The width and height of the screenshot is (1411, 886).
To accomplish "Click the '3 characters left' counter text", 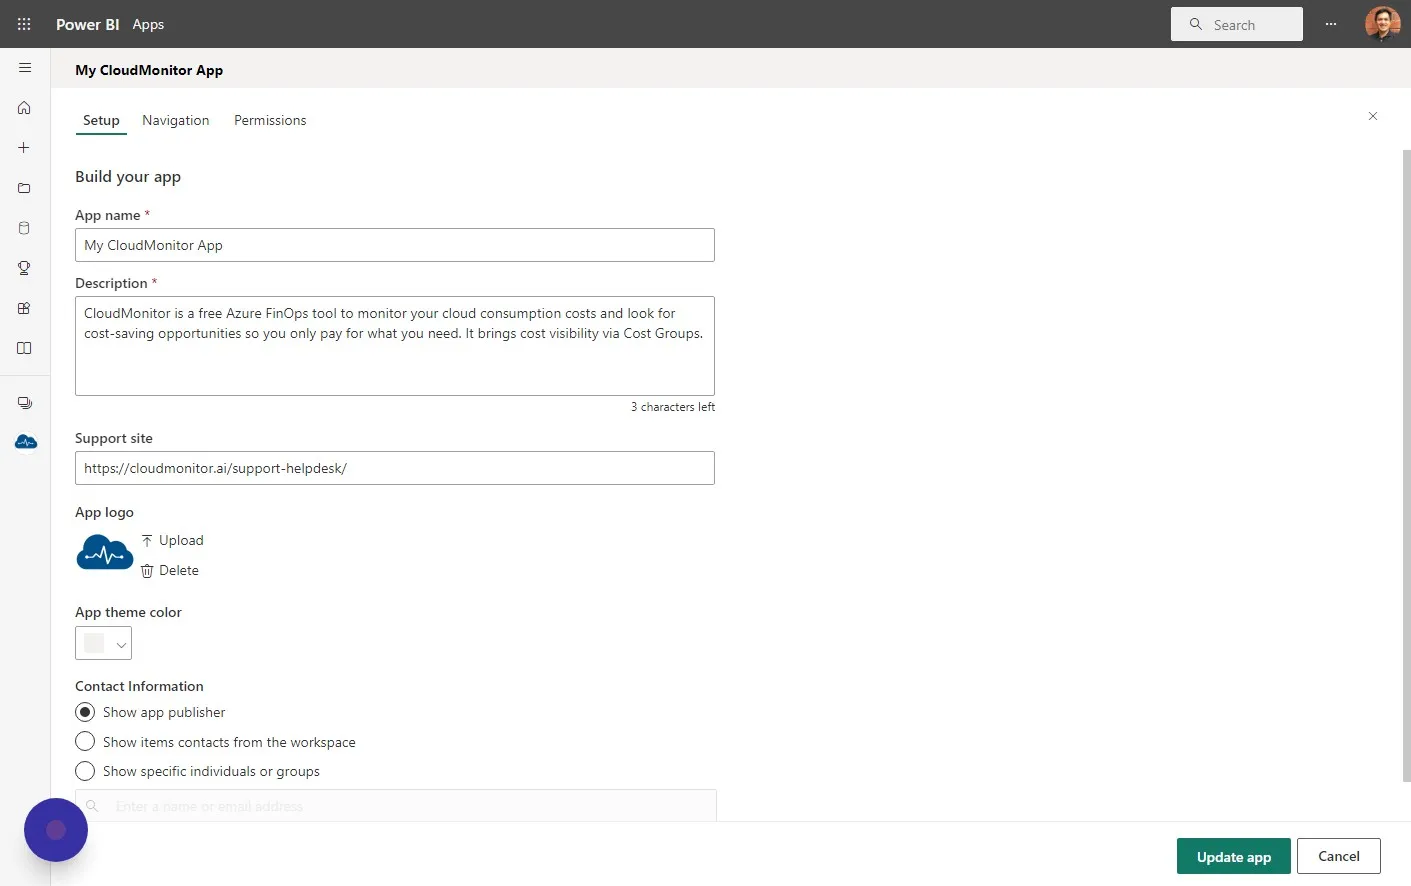I will pyautogui.click(x=673, y=407).
